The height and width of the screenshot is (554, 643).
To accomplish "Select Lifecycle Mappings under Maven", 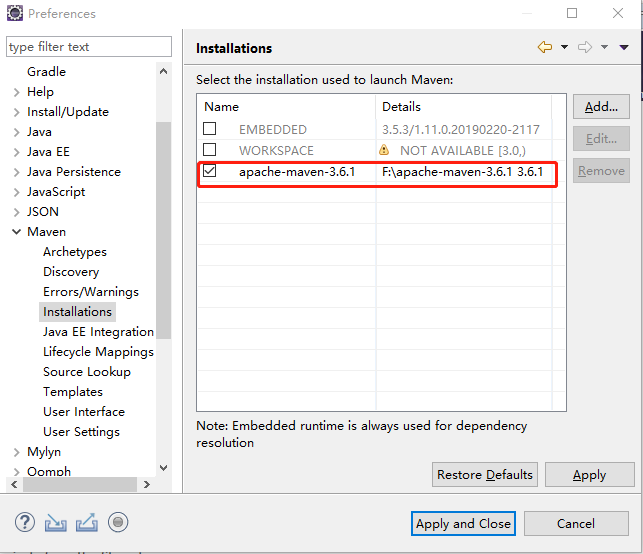I will click(98, 352).
